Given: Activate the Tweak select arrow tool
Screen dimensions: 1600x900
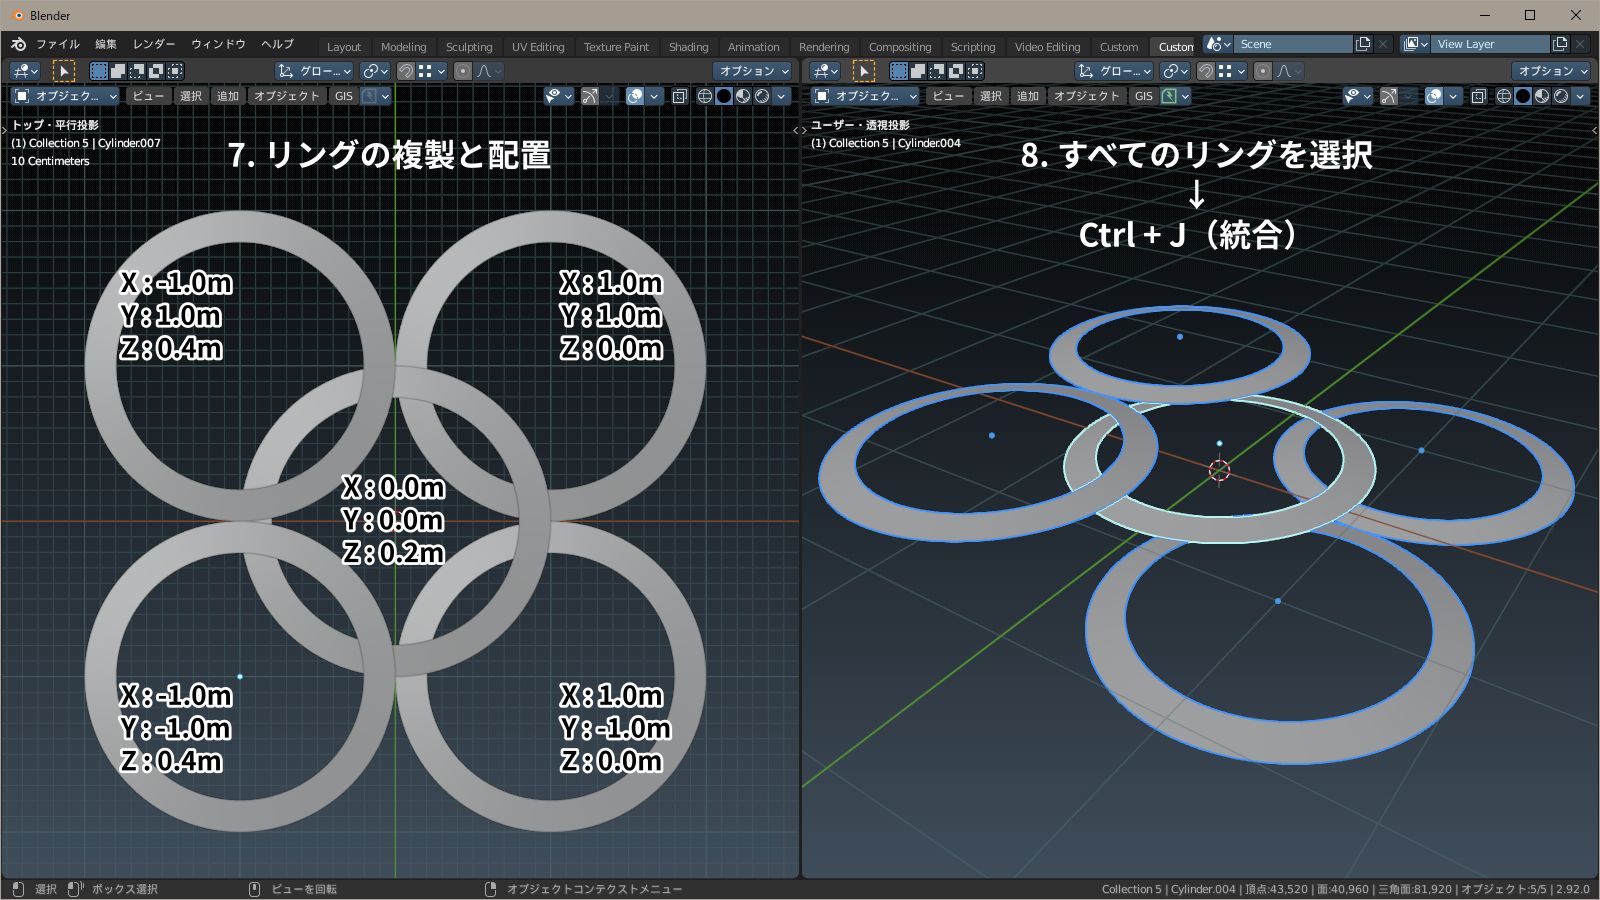Looking at the screenshot, I should (x=63, y=70).
